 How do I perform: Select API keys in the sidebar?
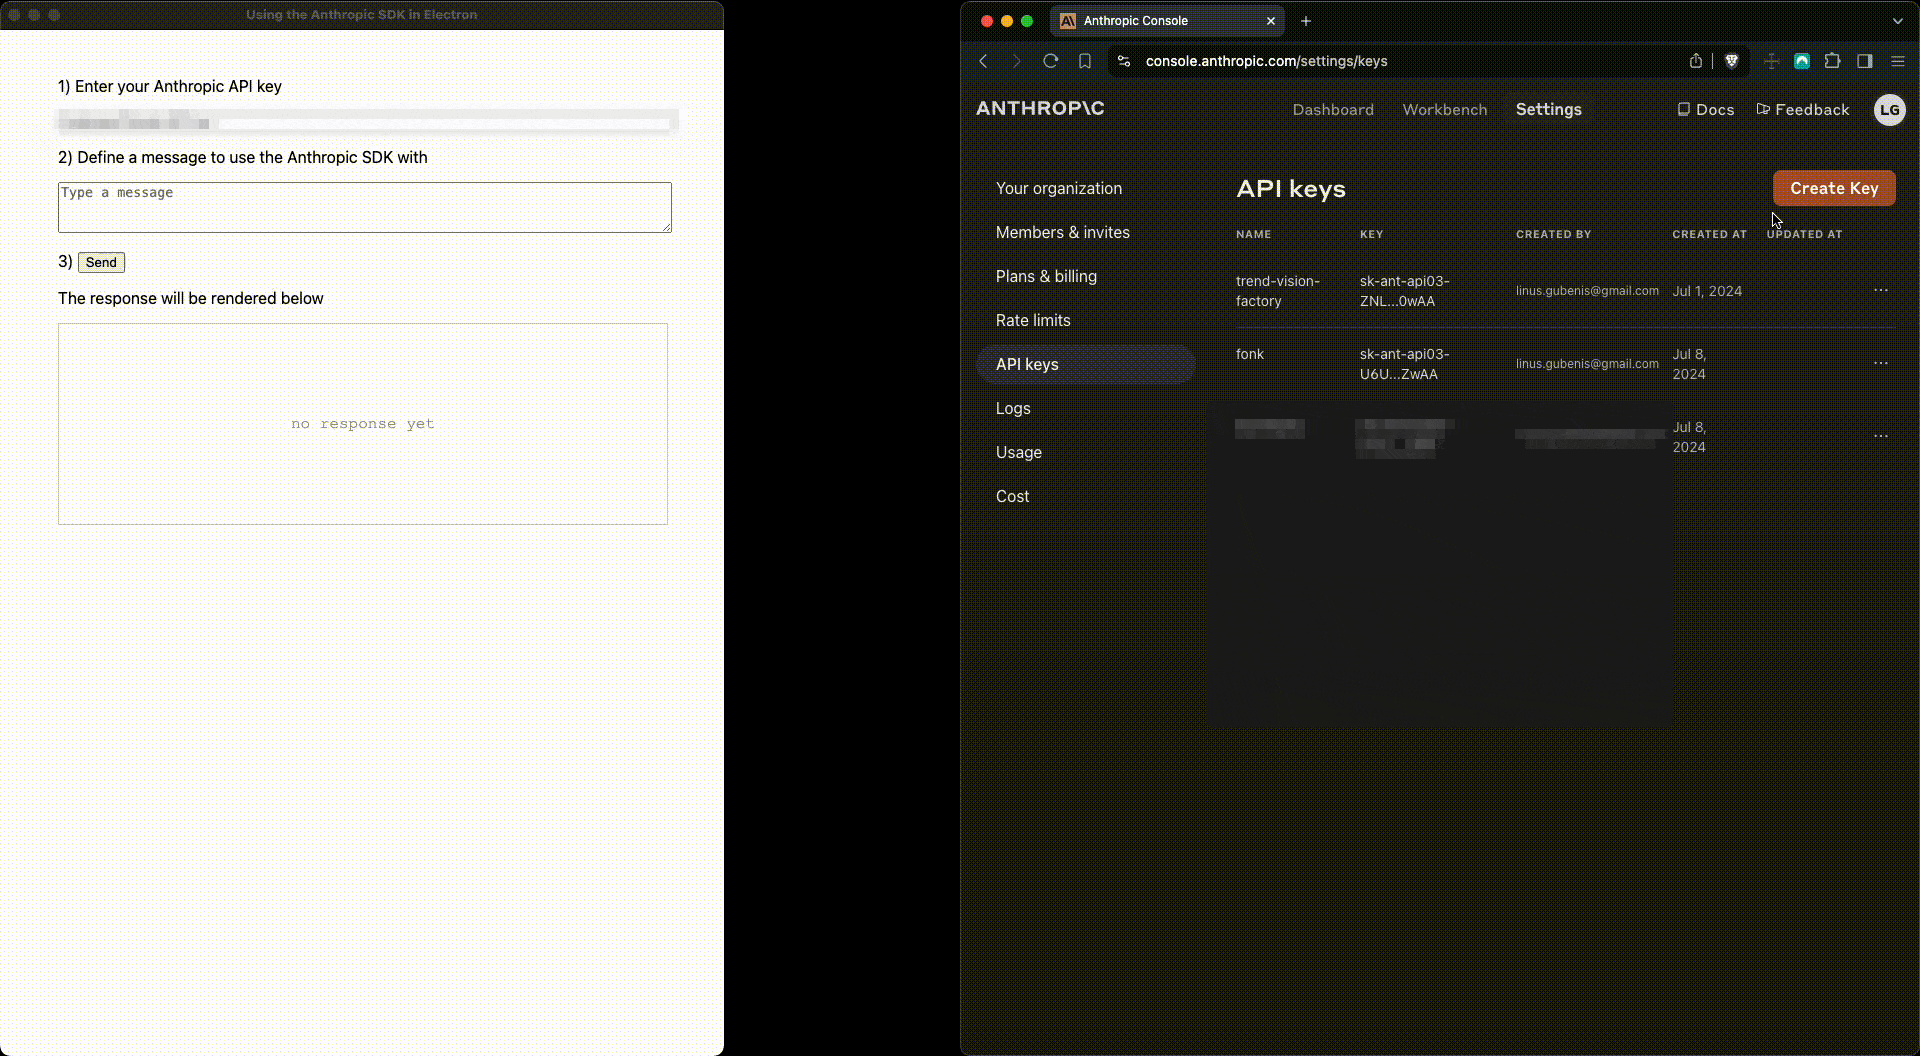pyautogui.click(x=1085, y=364)
